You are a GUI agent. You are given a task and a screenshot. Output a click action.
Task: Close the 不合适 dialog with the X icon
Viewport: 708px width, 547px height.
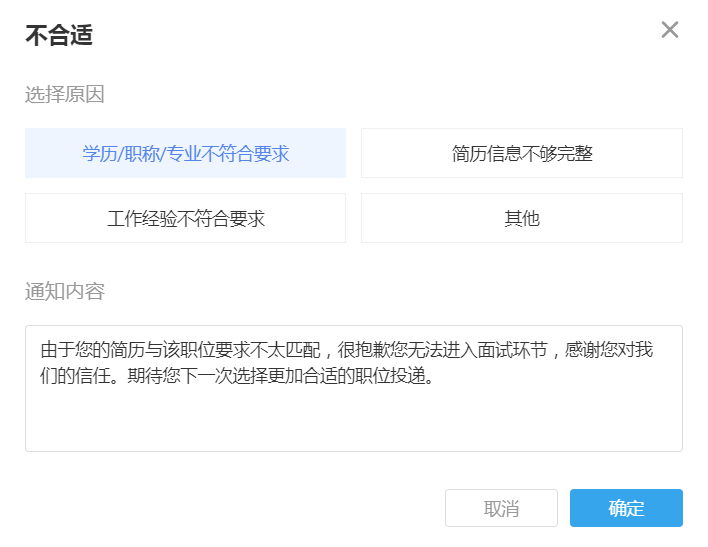(x=670, y=30)
